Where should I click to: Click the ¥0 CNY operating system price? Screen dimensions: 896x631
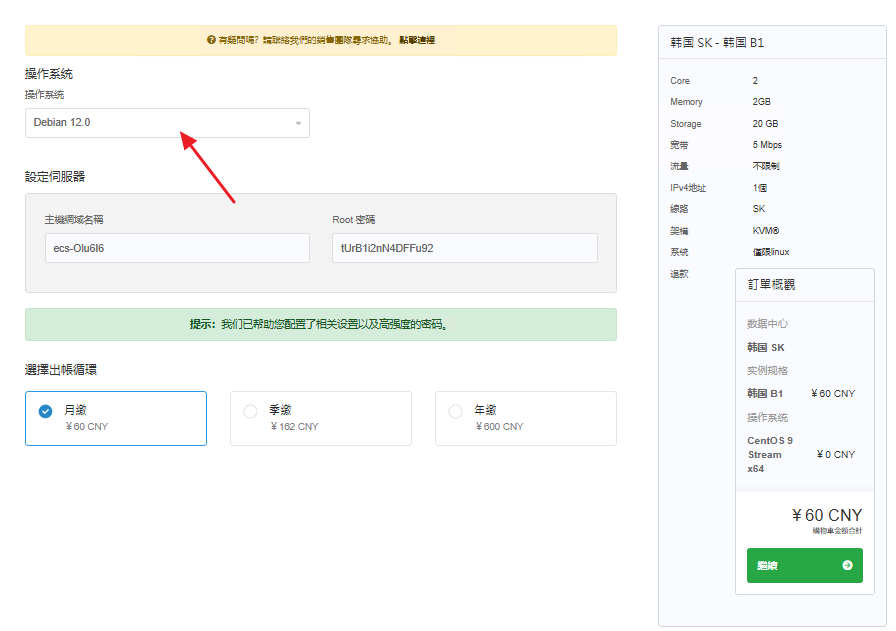coord(835,454)
